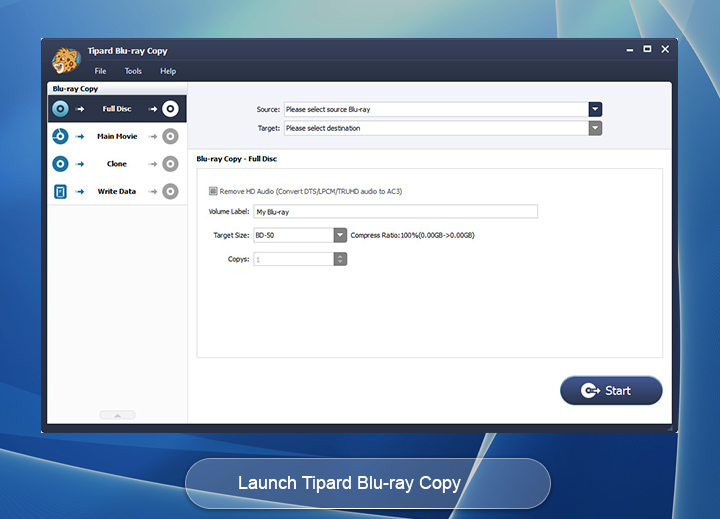Click the blue source disc icon beside Full Disc

60,109
